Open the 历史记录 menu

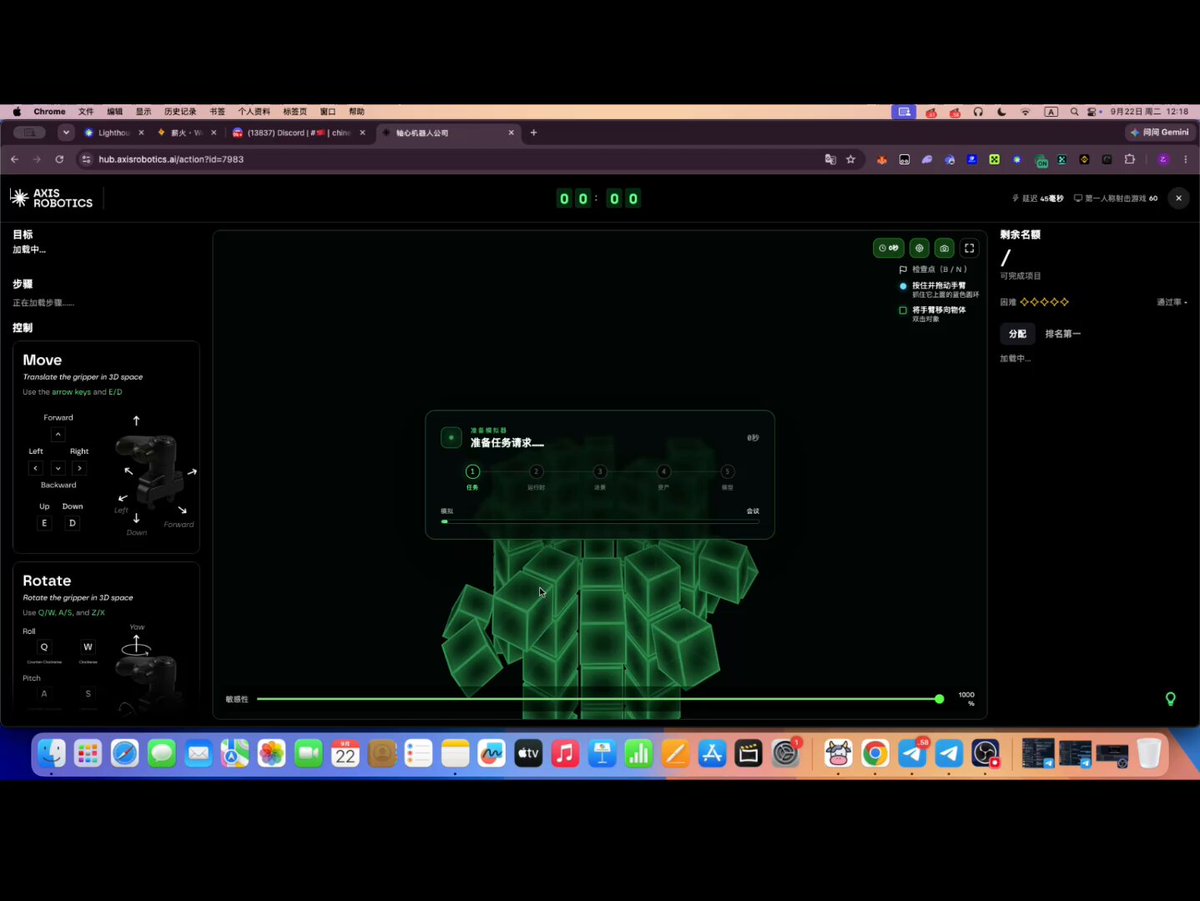180,112
